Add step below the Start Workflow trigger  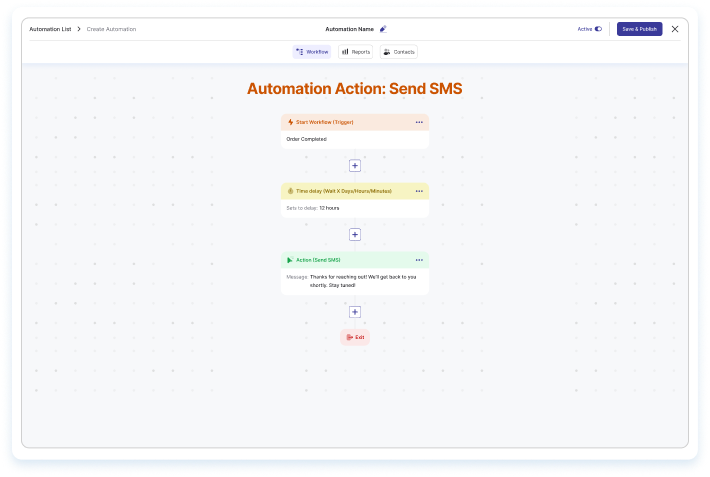355,166
